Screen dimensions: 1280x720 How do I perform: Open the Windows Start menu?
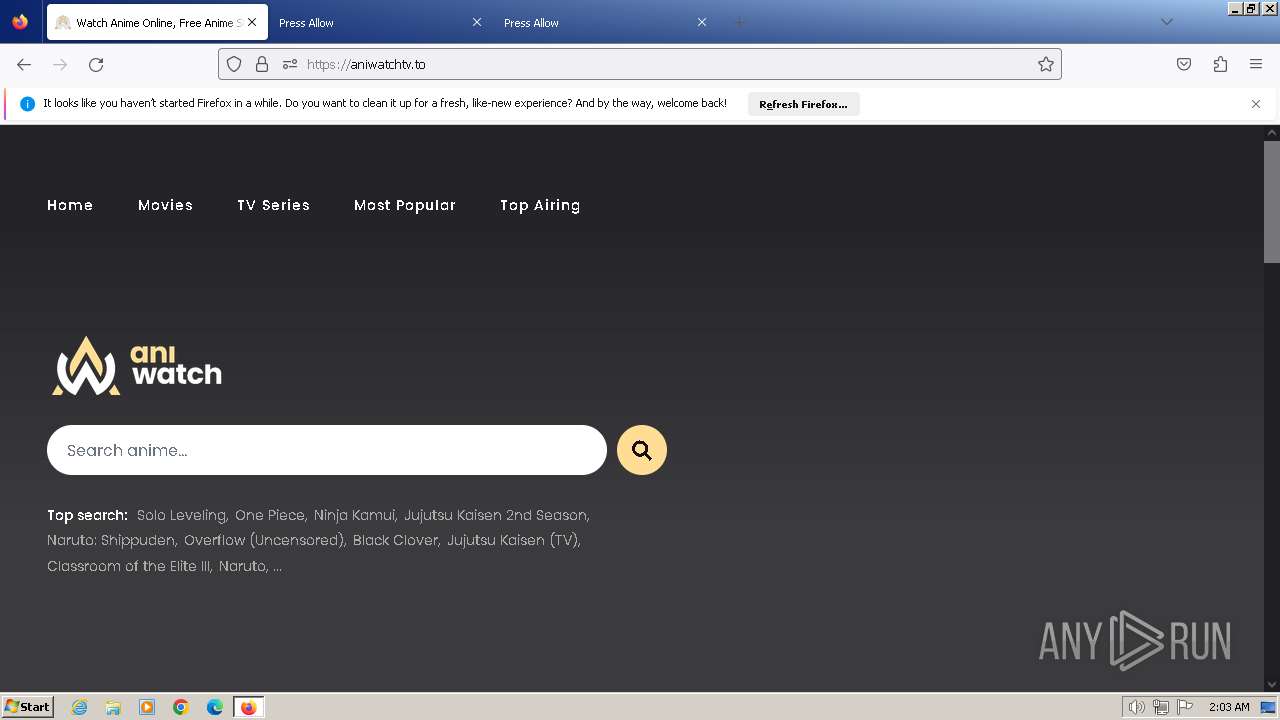[x=27, y=706]
